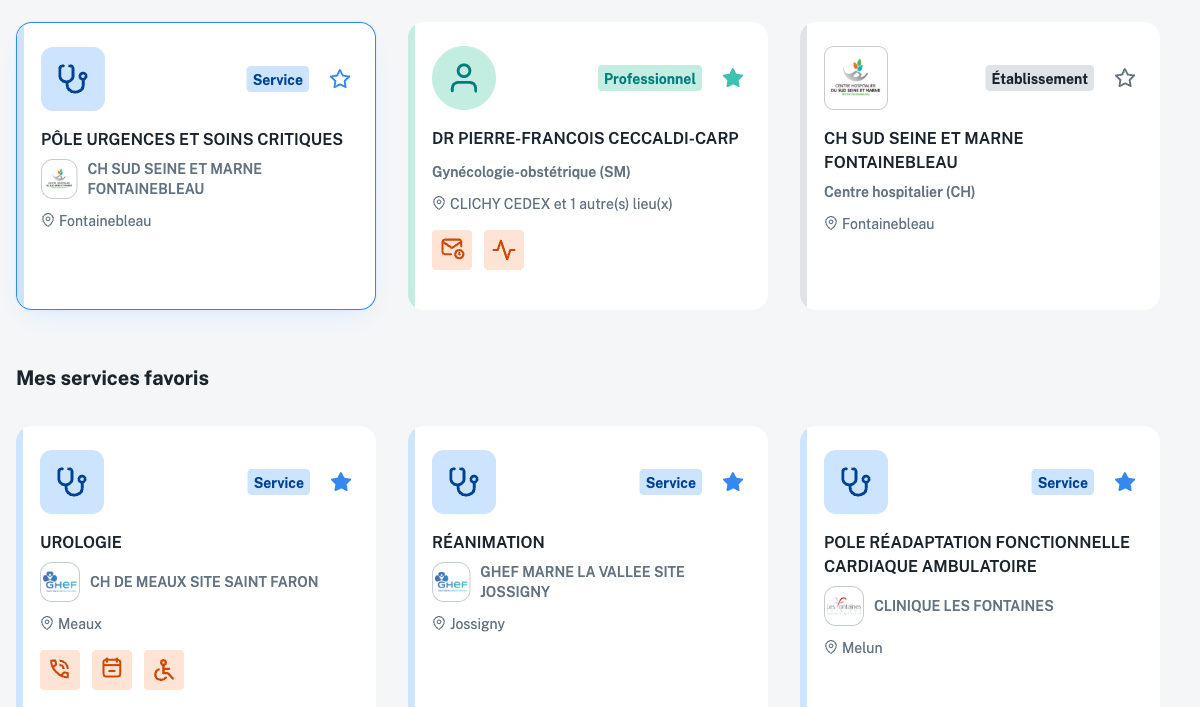Unfavorite Dr Pierre-Francois Ceccaldi-Carp with green star
The image size is (1200, 707).
[733, 78]
